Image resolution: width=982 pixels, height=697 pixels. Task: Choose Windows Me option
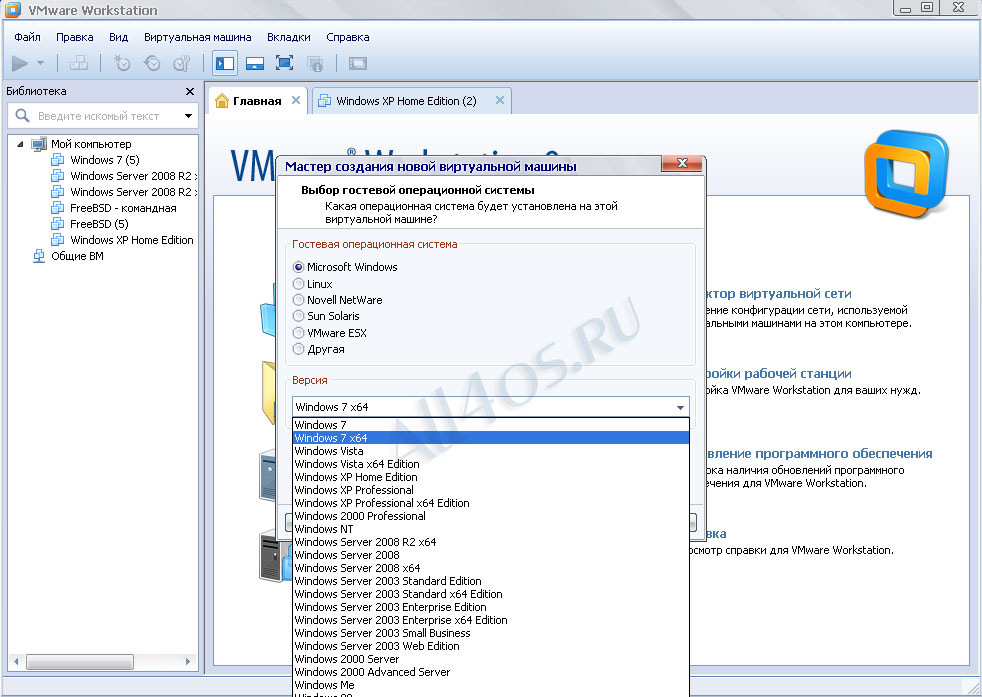click(491, 685)
